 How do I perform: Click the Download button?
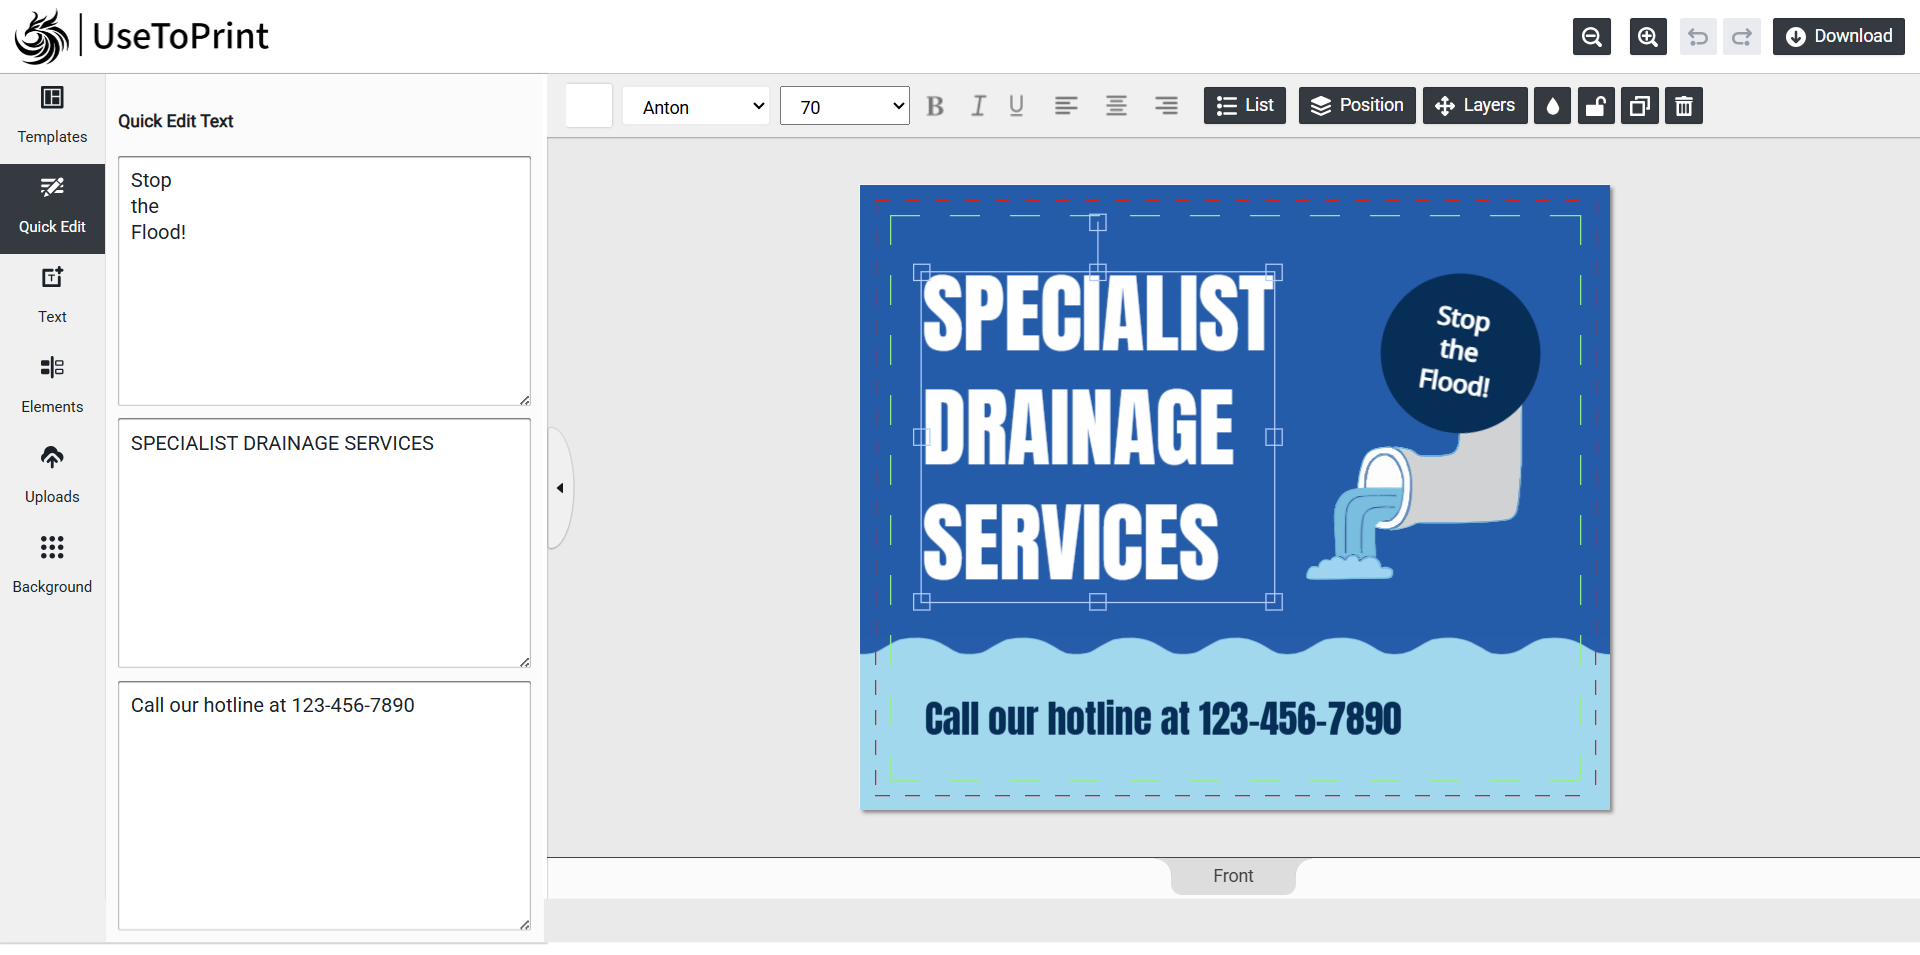pyautogui.click(x=1838, y=37)
